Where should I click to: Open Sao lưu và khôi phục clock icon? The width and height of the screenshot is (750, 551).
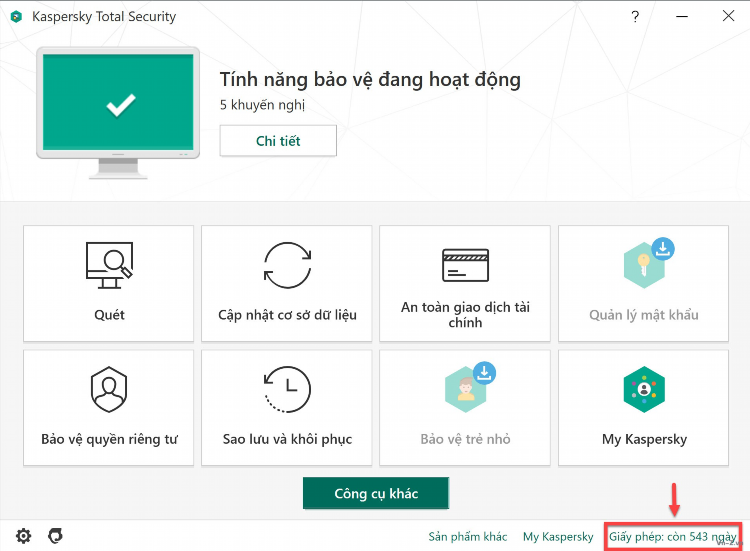(287, 389)
